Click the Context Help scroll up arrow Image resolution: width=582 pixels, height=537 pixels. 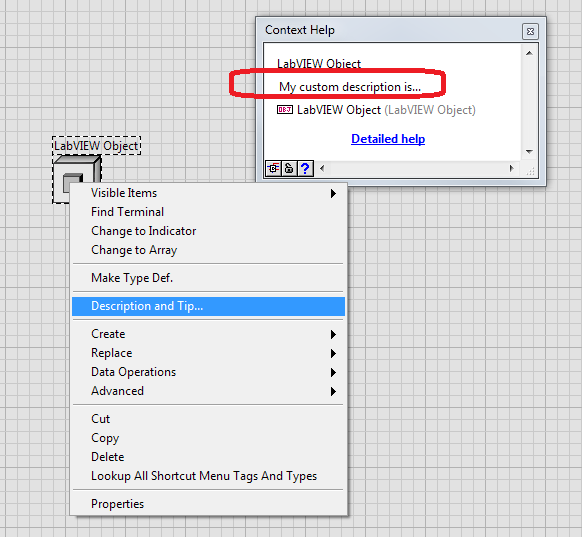point(529,53)
